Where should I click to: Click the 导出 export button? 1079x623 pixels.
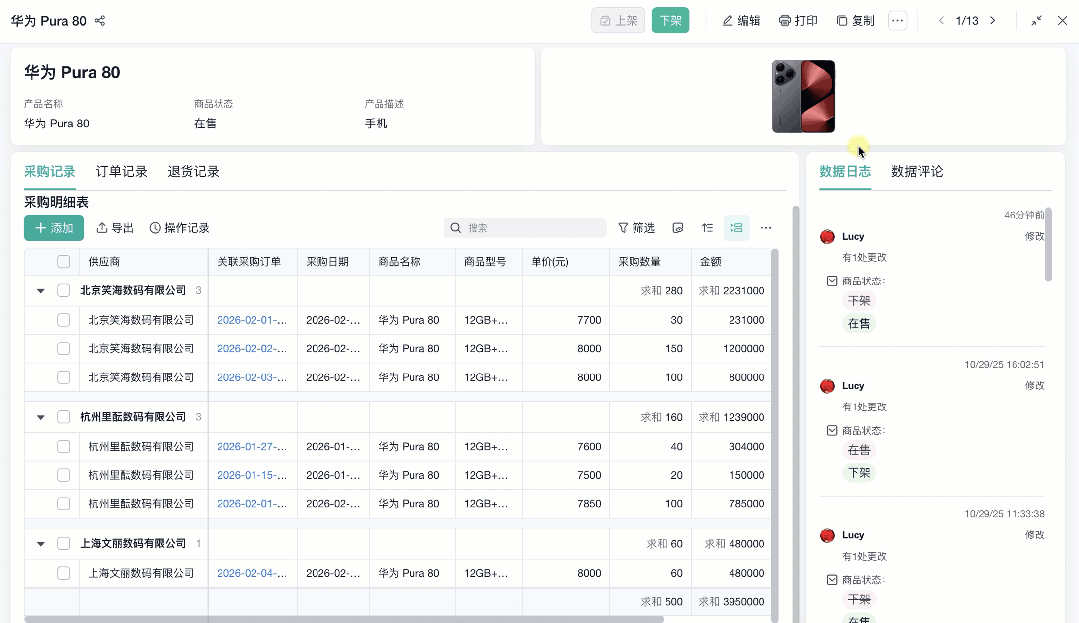click(x=115, y=228)
